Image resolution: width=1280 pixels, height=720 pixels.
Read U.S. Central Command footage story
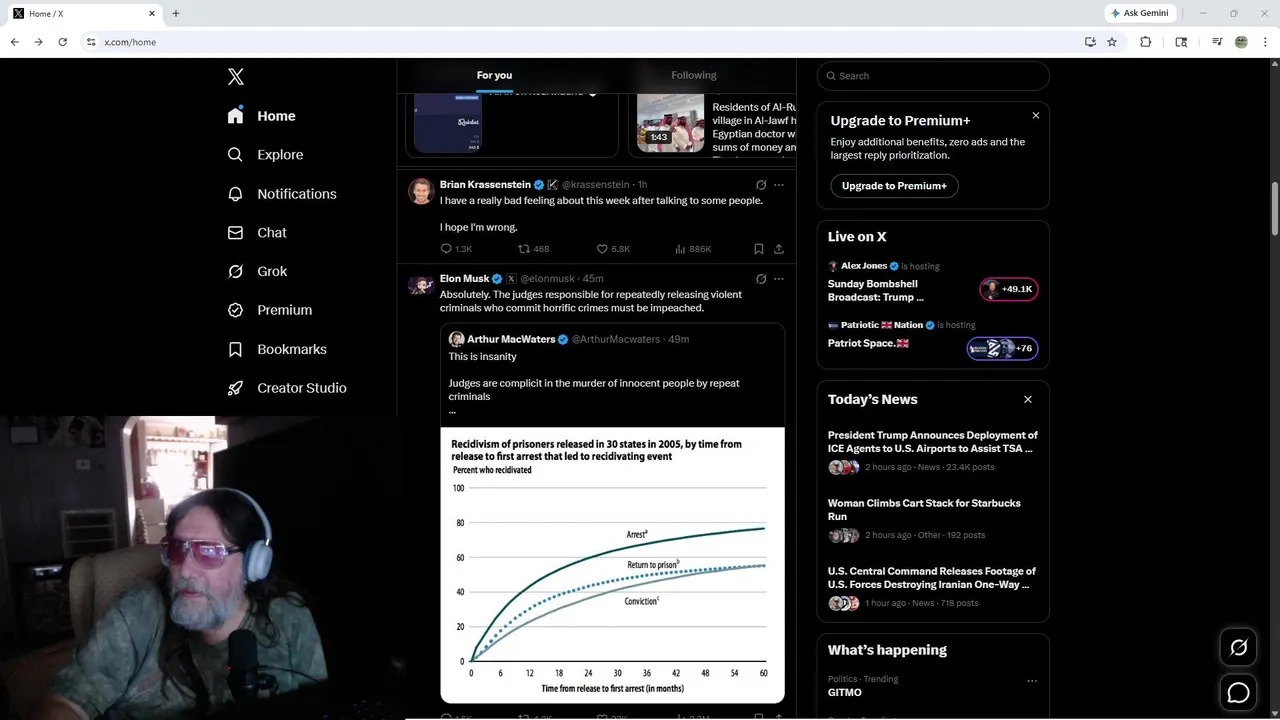point(932,590)
